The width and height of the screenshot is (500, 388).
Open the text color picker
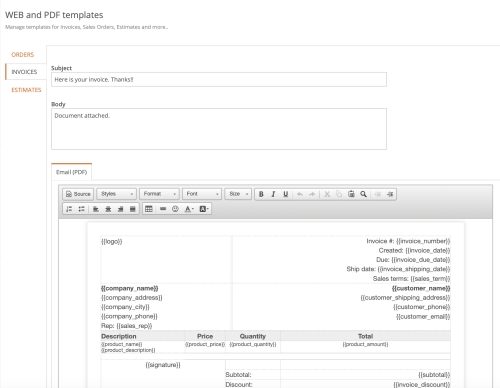pyautogui.click(x=189, y=209)
